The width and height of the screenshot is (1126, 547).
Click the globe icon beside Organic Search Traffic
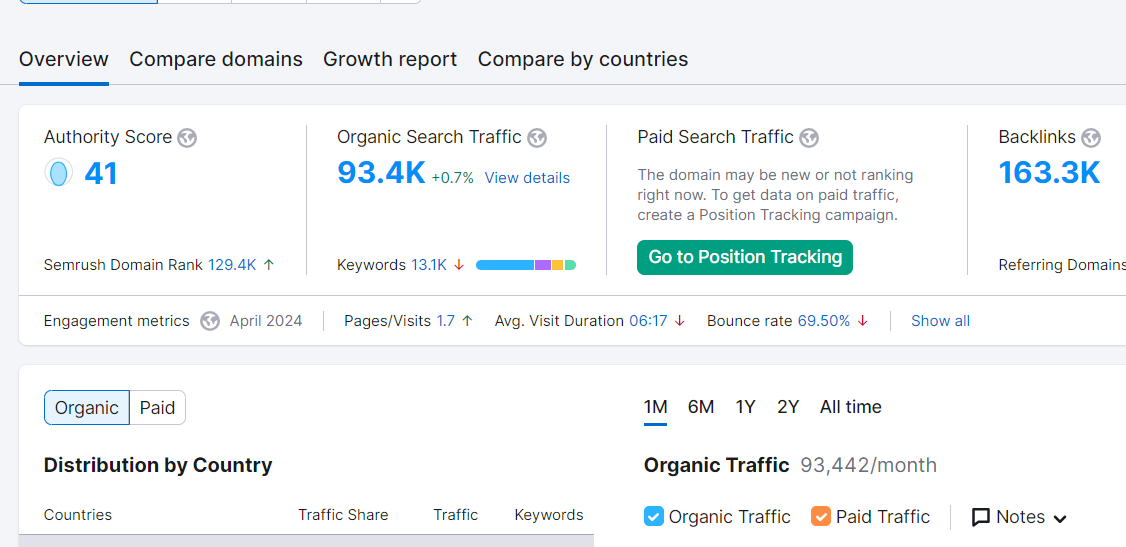click(x=536, y=138)
